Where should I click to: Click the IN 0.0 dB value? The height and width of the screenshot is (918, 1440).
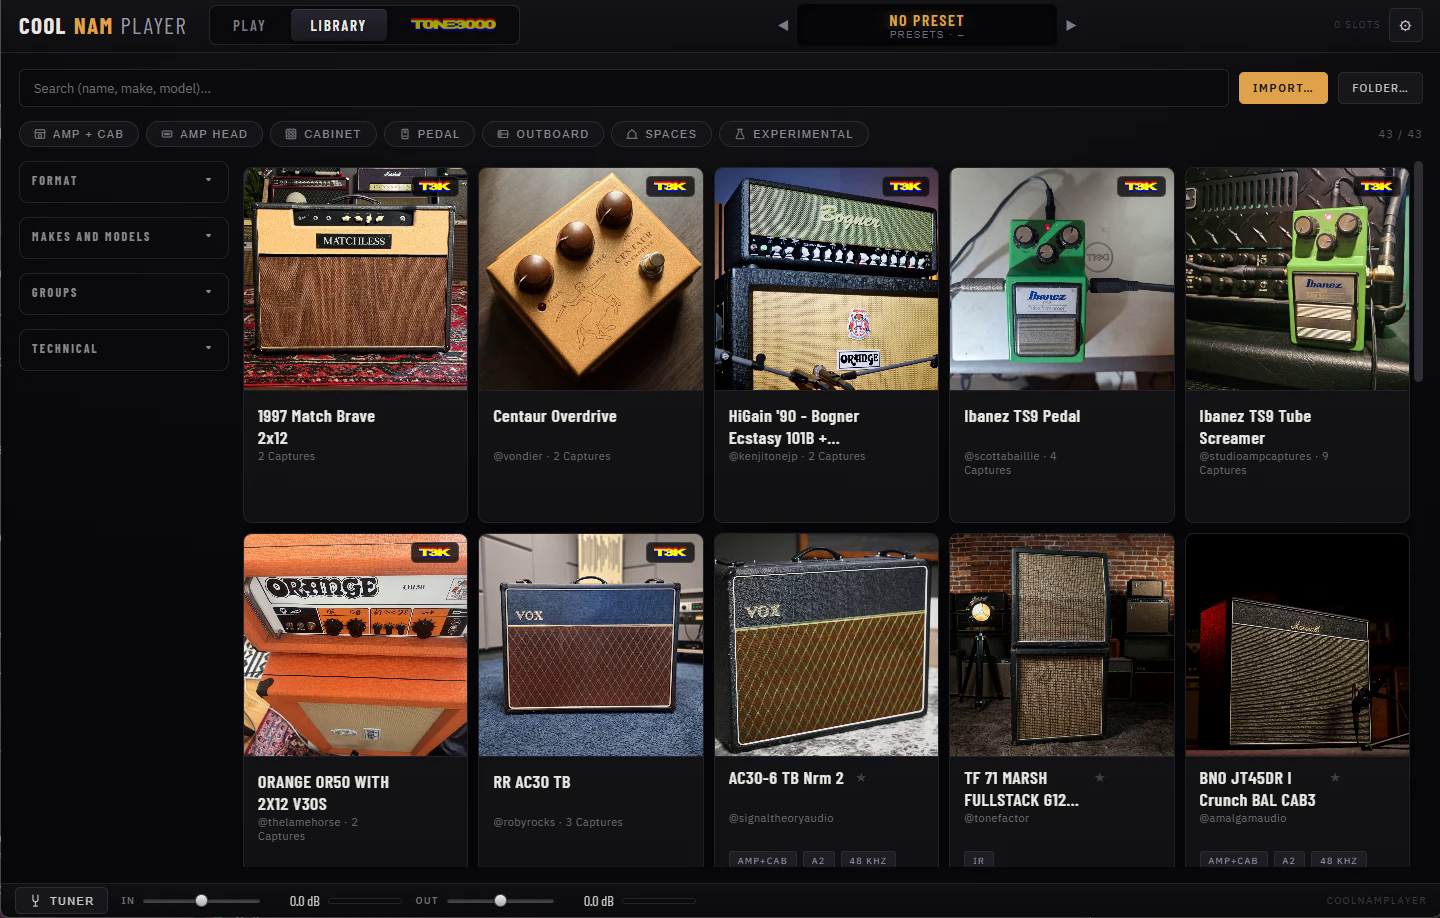click(x=305, y=901)
